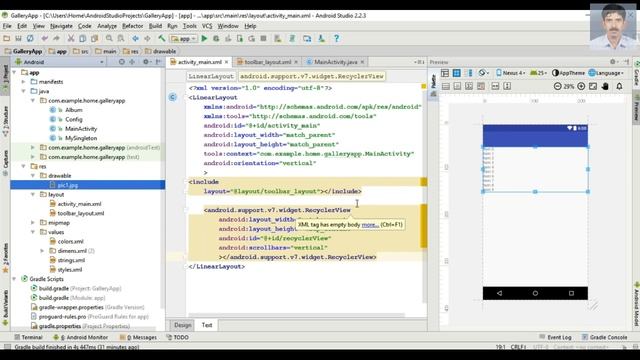Click the Redo arrow in the main toolbar
Screen dimensions: 640x360
[56, 38]
